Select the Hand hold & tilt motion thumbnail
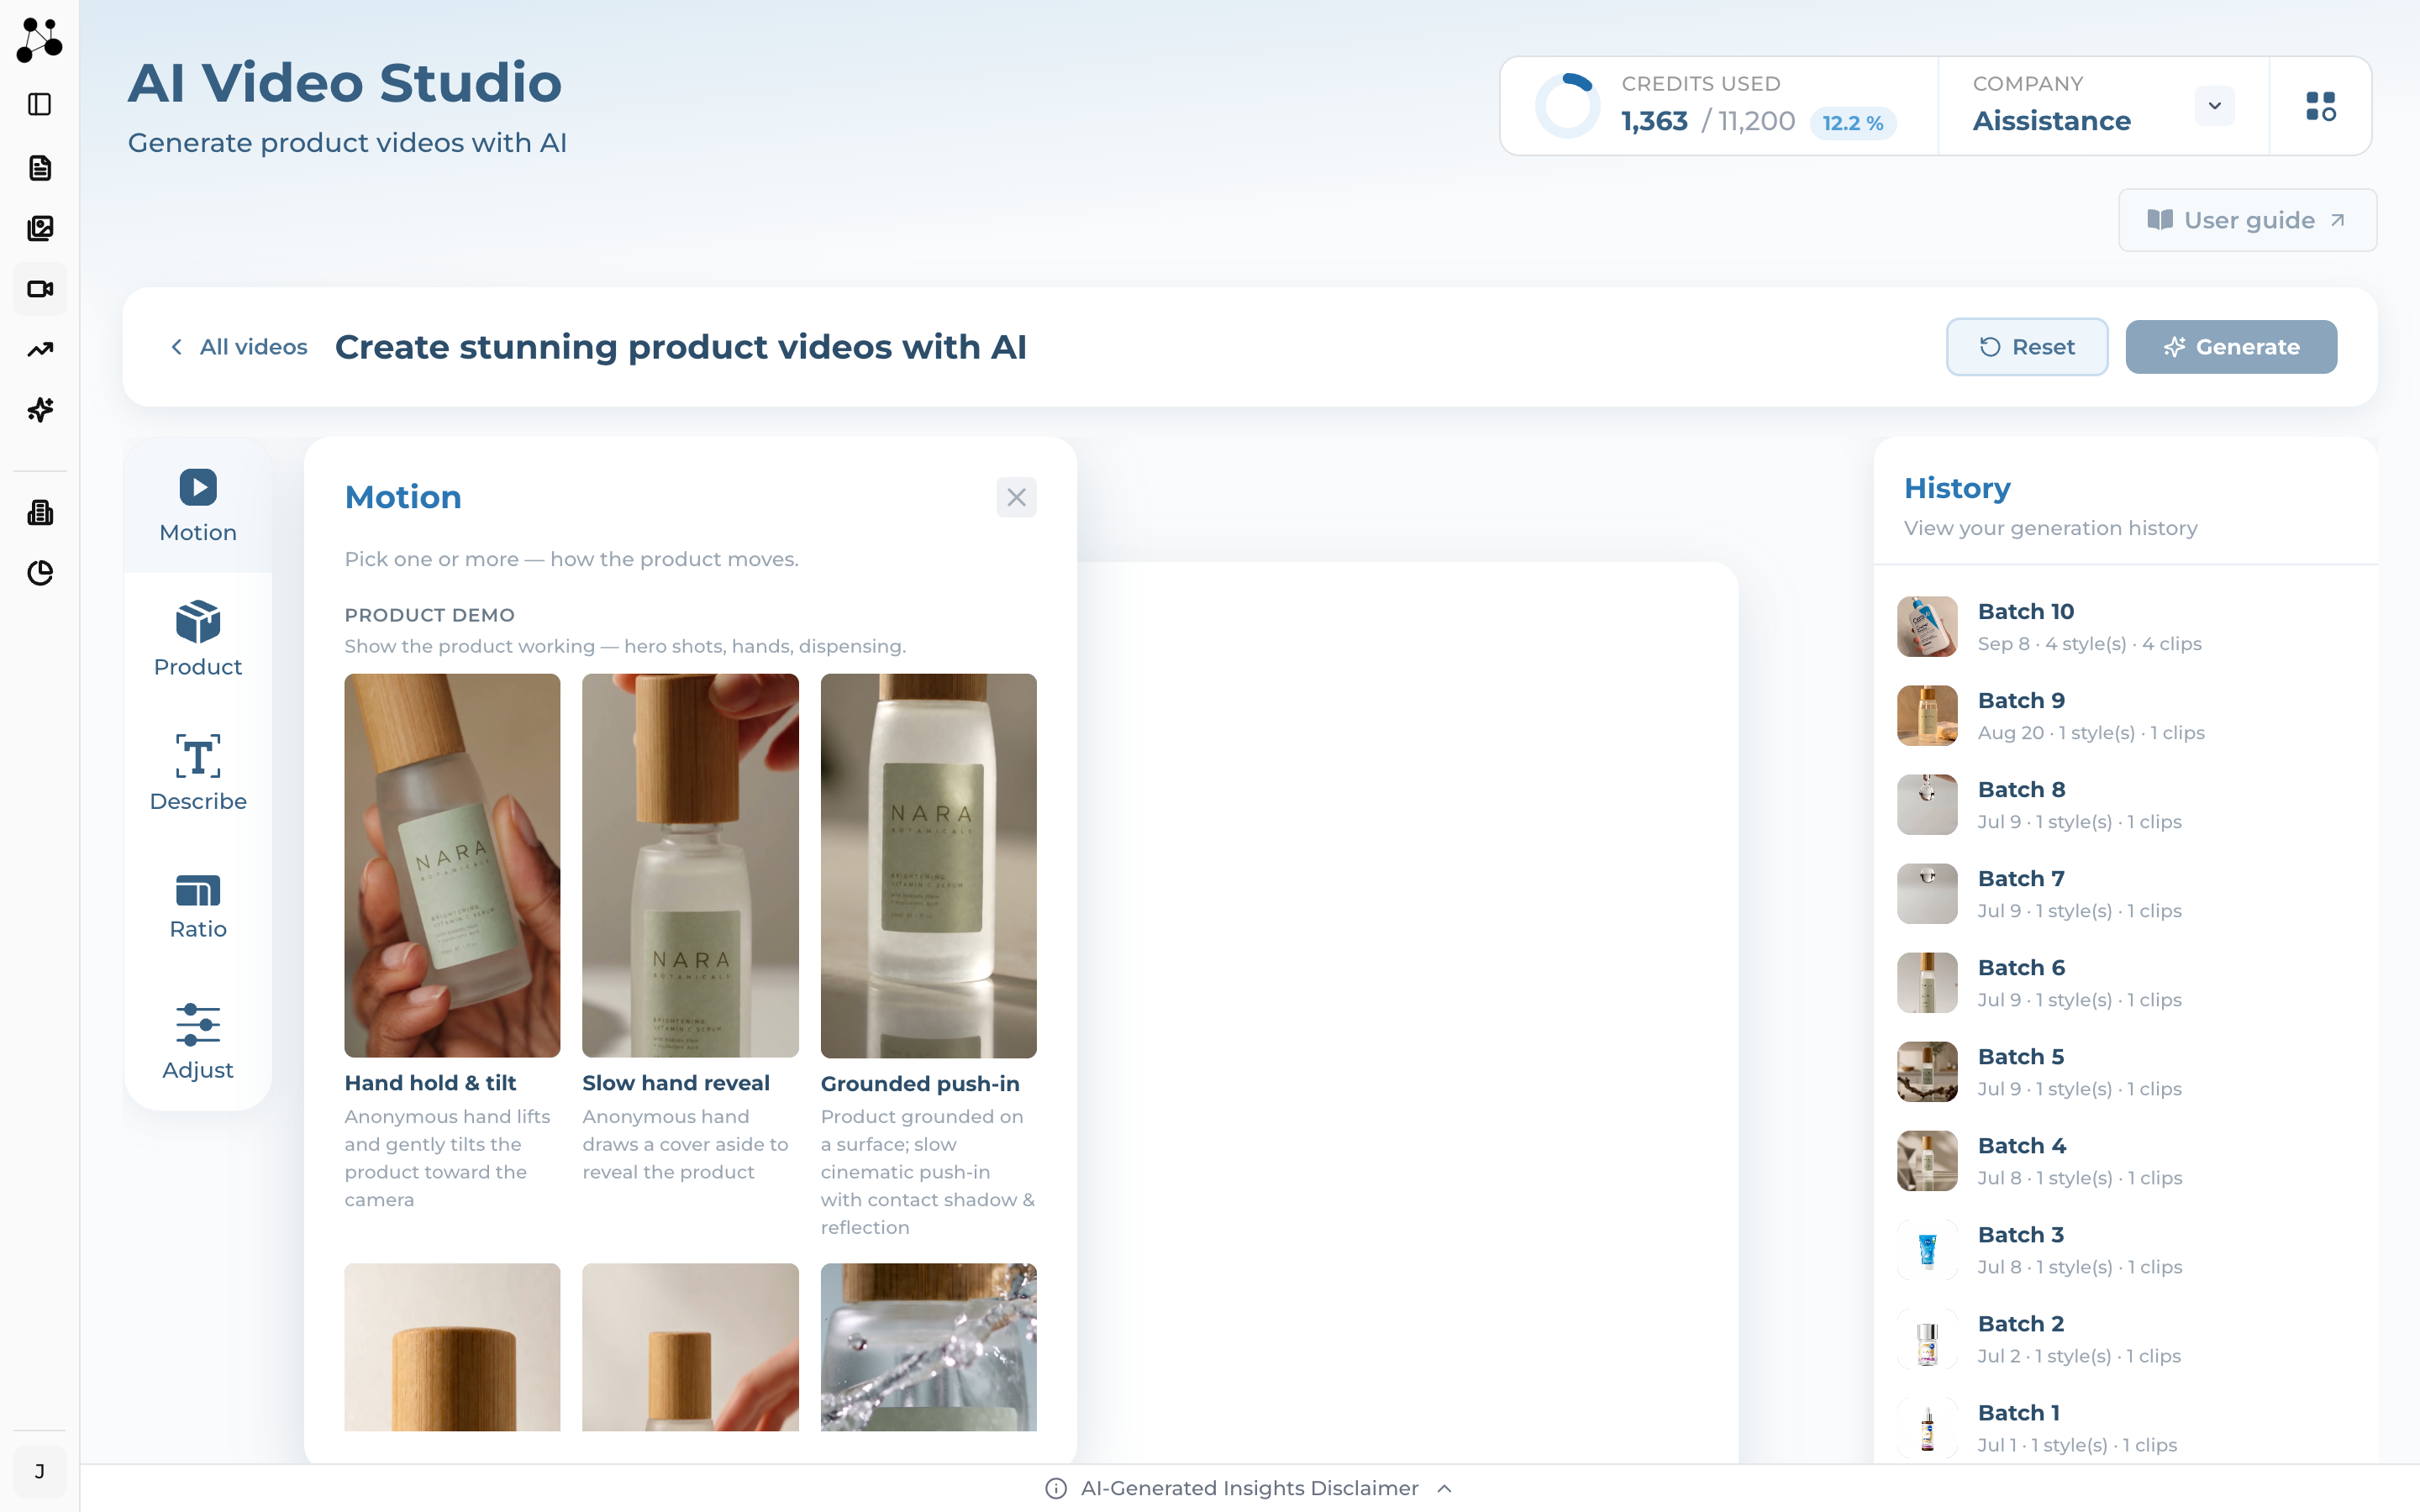Screen dimensions: 2420x1512 click(452, 865)
